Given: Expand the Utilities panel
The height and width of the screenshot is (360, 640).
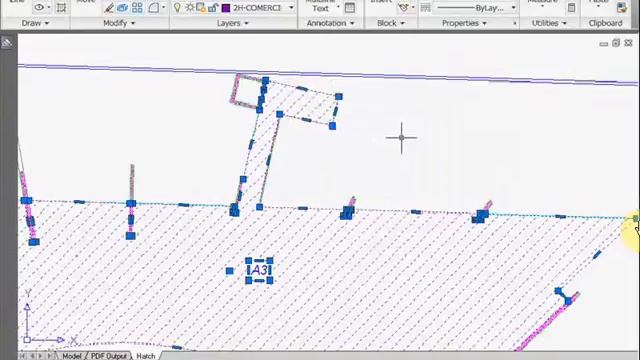Looking at the screenshot, I should (x=549, y=23).
